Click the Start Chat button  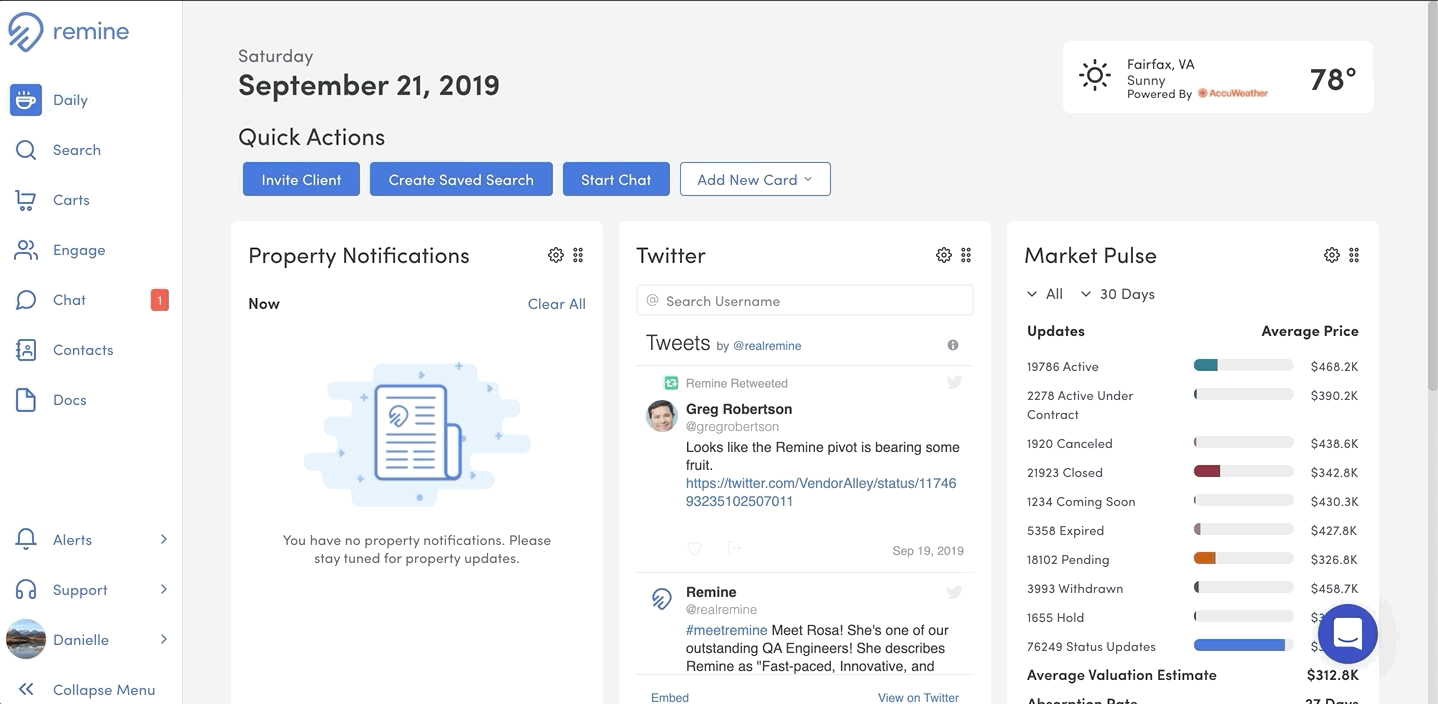pyautogui.click(x=616, y=179)
